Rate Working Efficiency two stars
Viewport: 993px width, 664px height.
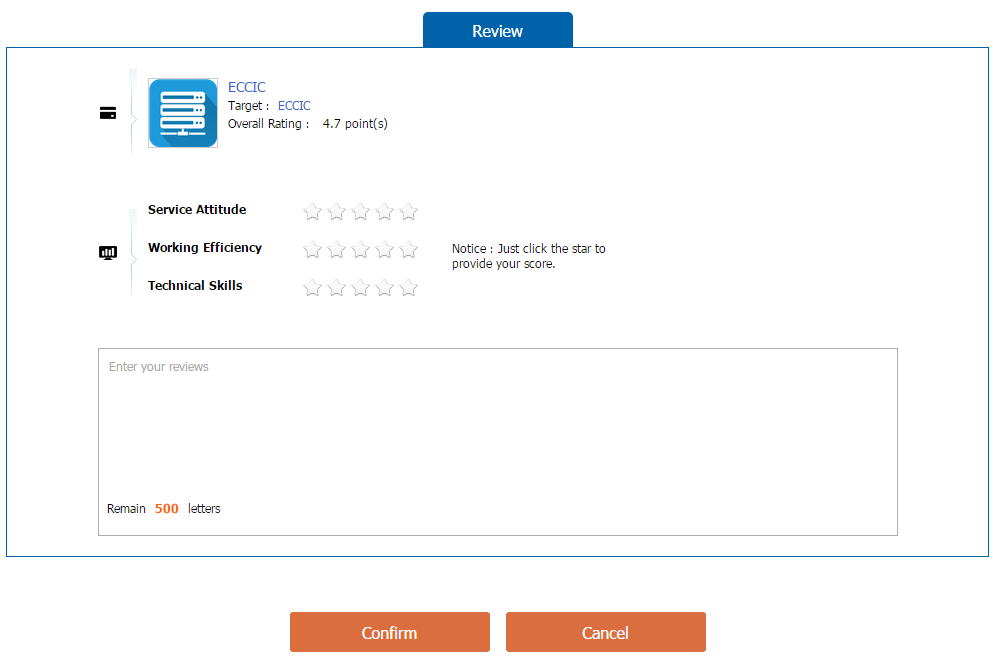point(336,250)
